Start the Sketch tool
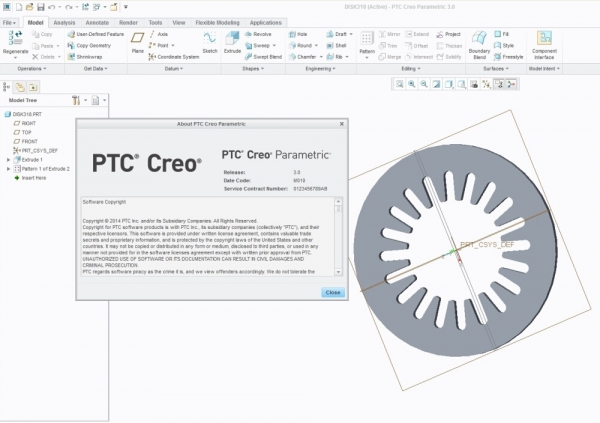The width and height of the screenshot is (600, 423). [x=210, y=42]
